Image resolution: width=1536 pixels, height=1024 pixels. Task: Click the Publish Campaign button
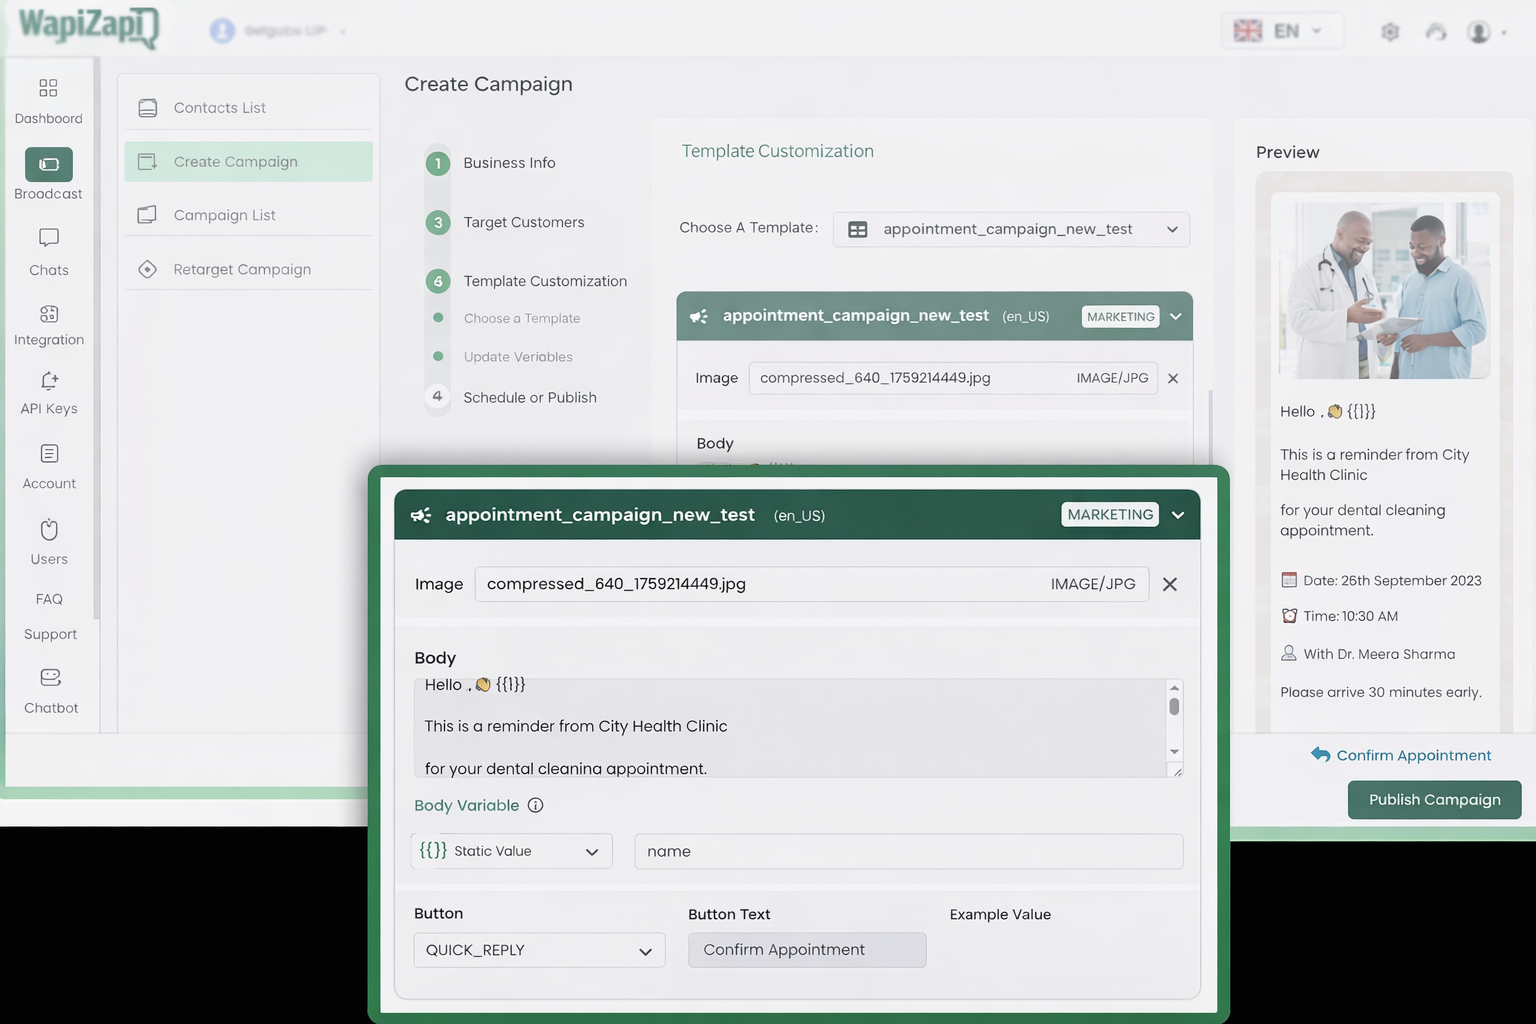[1434, 800]
